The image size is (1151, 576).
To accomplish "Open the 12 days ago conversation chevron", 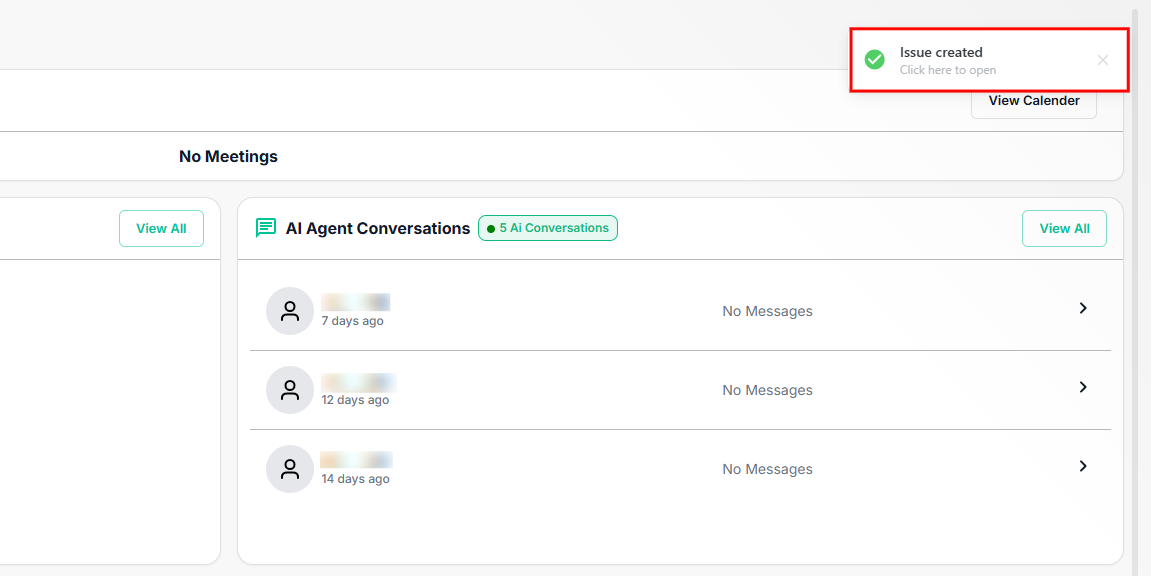I will click(x=1083, y=388).
